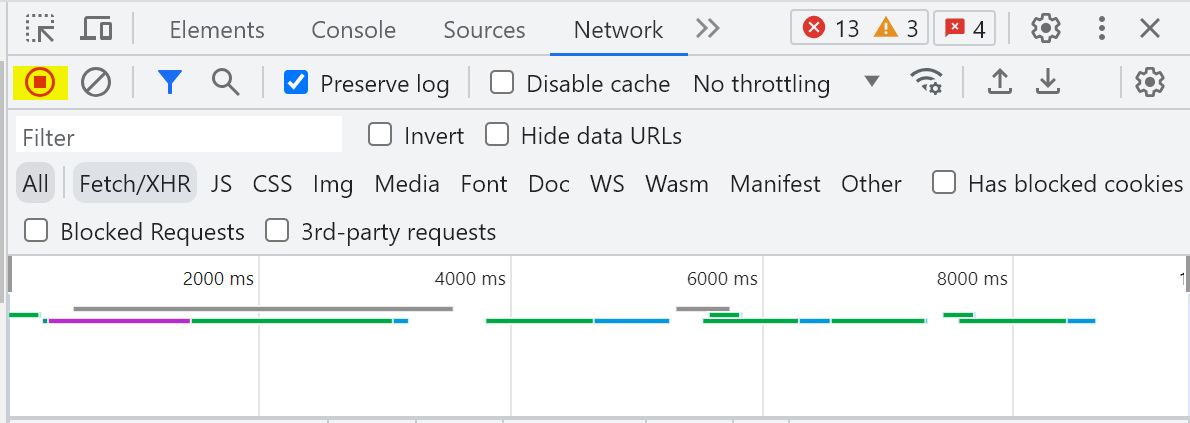Open Network panel settings gear
Viewport: 1190px width, 423px height.
tap(1150, 82)
